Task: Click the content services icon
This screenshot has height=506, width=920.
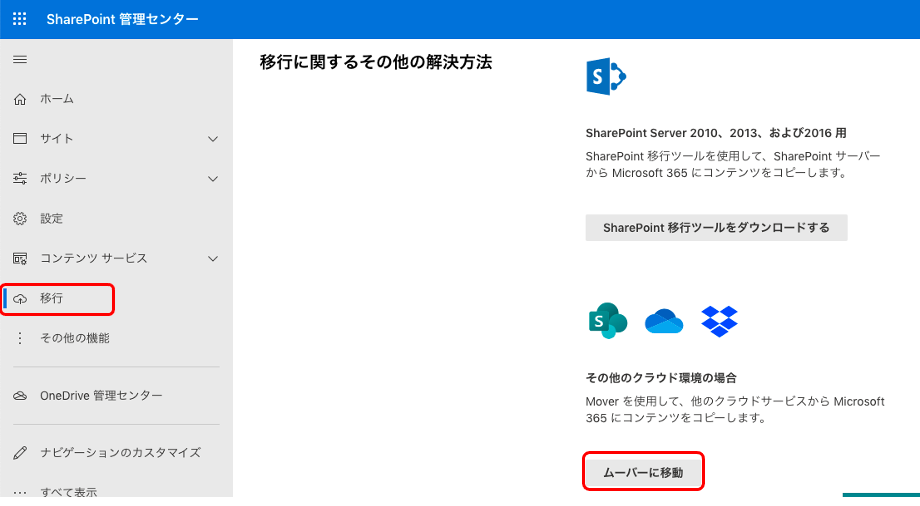Action: [x=20, y=258]
